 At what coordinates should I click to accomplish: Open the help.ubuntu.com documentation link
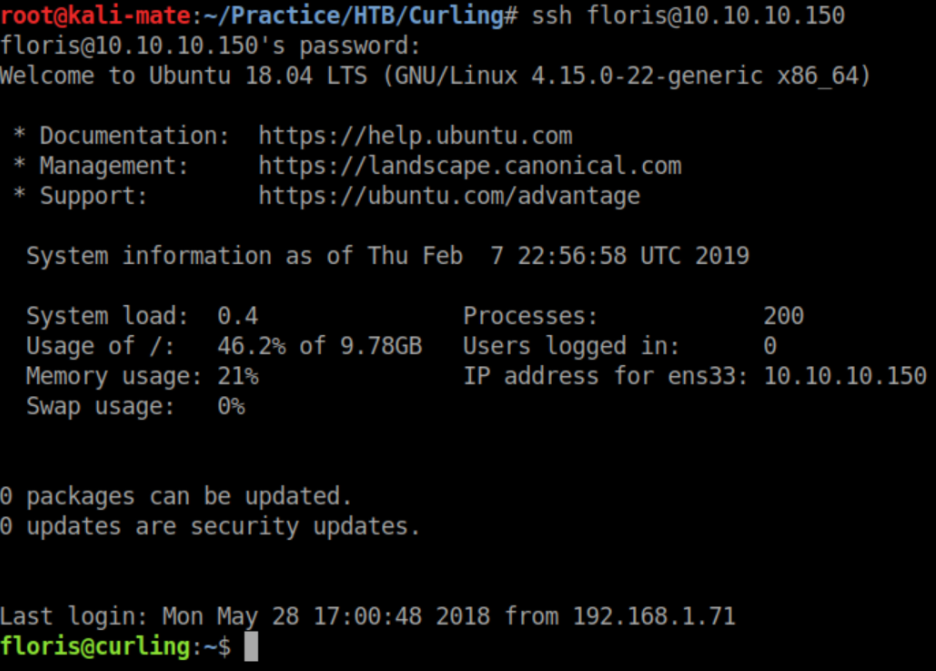tap(415, 136)
